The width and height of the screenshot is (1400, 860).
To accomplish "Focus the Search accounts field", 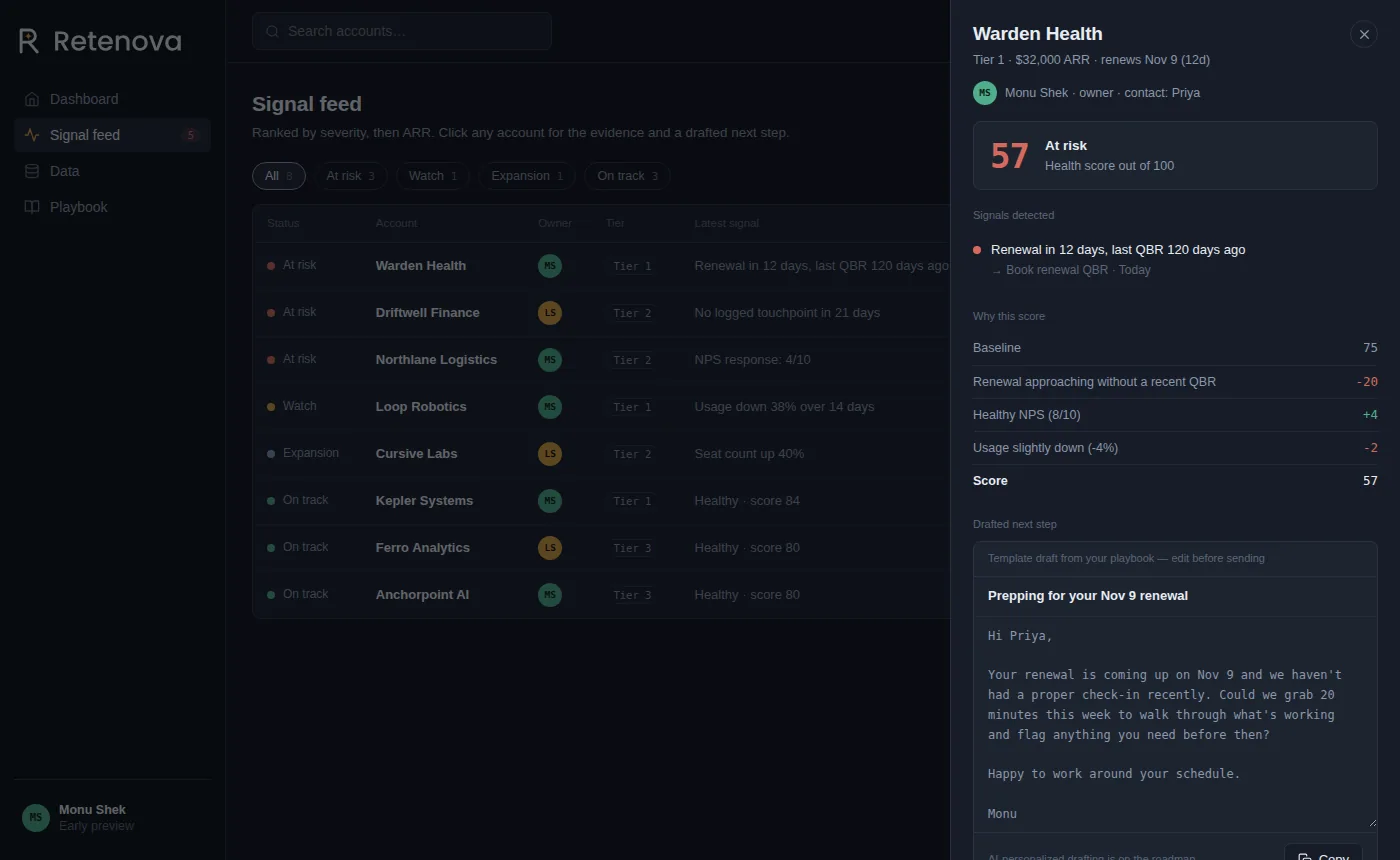I will (402, 31).
